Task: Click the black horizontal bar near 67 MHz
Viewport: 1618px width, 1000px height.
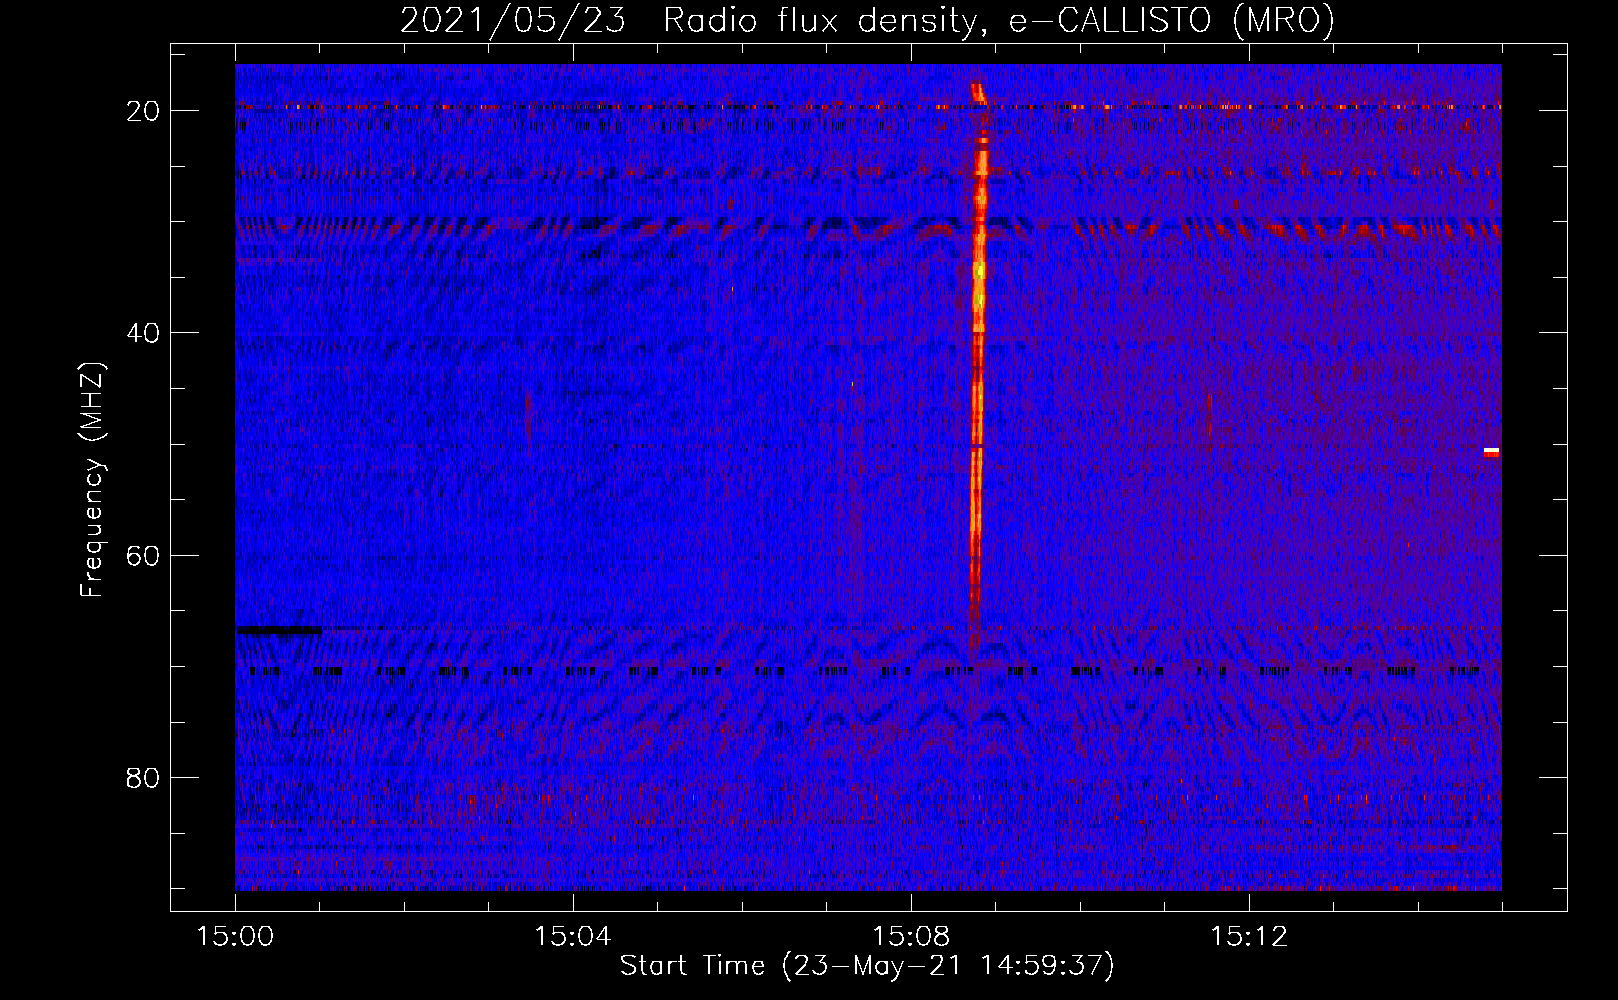Action: (x=279, y=630)
